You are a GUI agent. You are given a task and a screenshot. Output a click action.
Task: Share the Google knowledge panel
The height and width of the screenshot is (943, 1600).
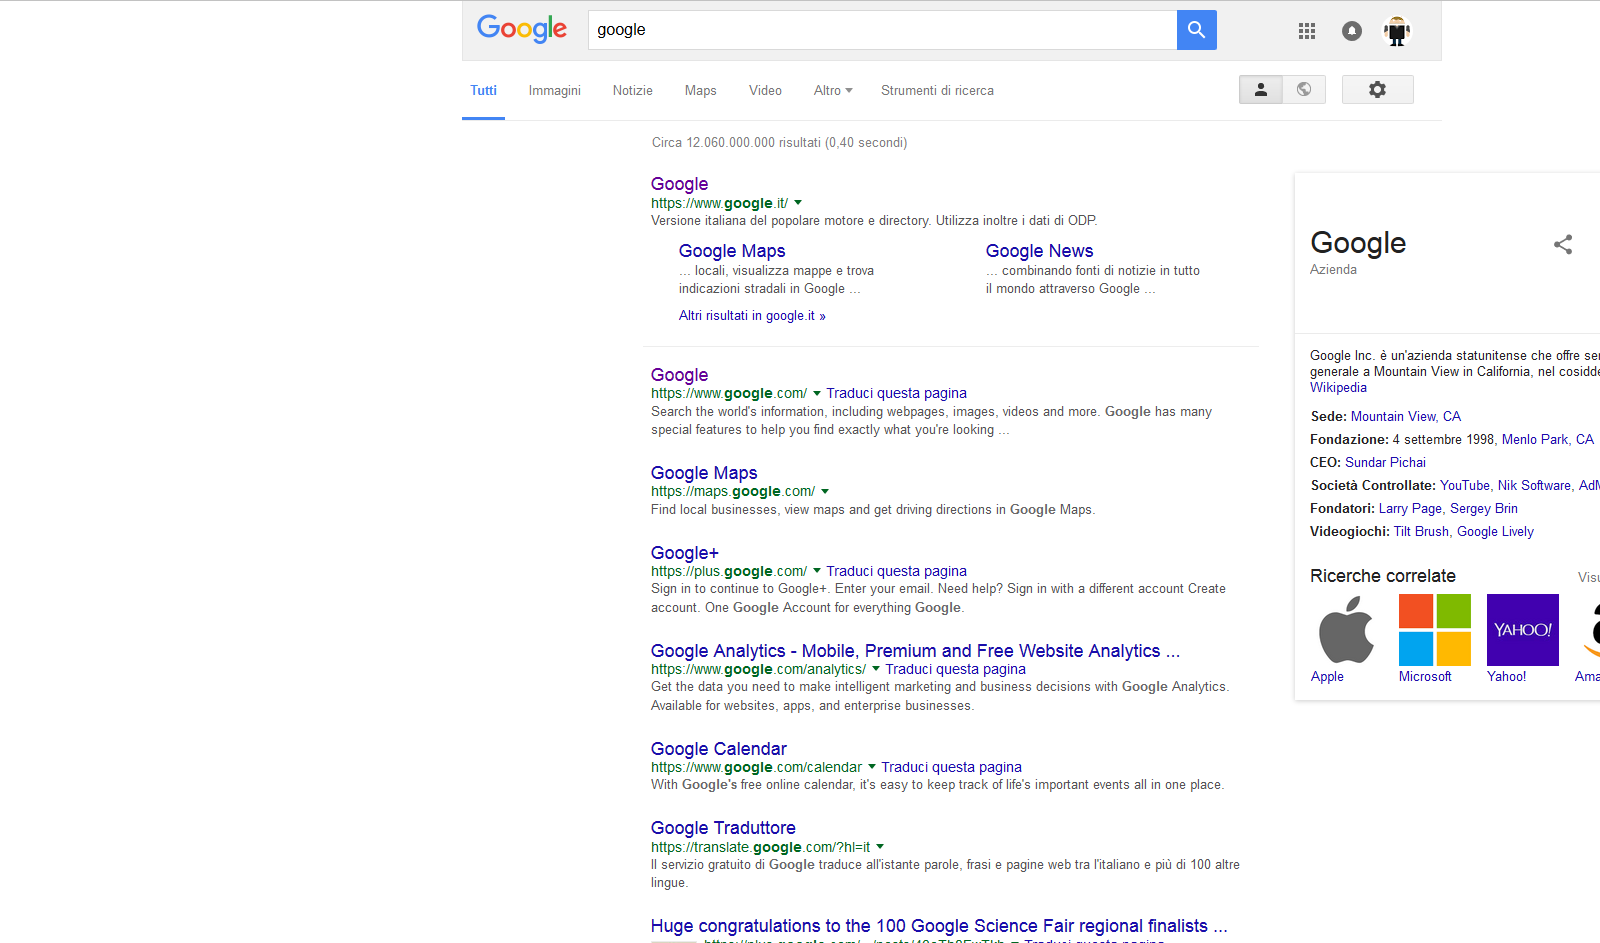(1562, 244)
